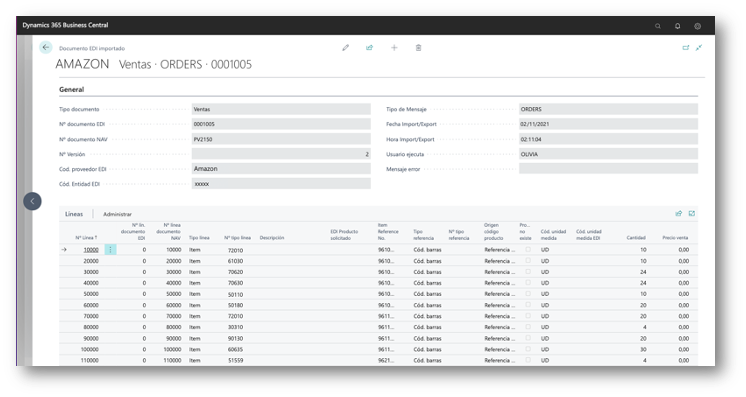Open line number 10000 link
Screen dimensions: 746x397
point(91,250)
